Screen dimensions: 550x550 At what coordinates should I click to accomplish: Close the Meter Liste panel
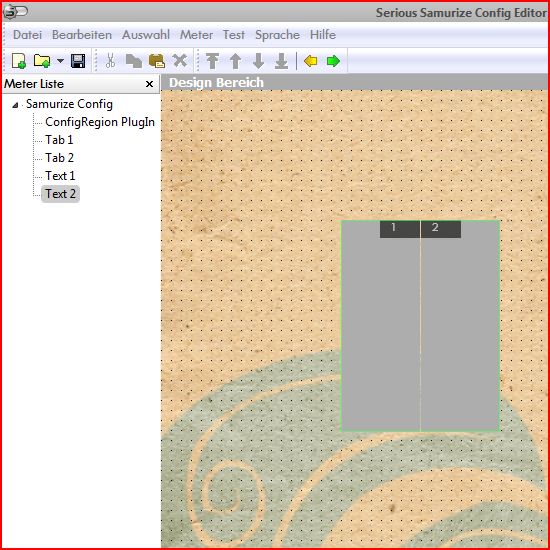click(149, 84)
